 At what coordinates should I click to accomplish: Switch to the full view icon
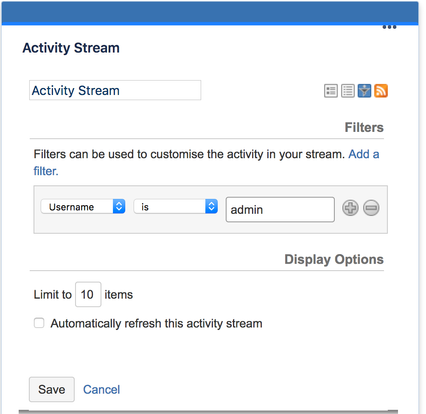pyautogui.click(x=331, y=91)
